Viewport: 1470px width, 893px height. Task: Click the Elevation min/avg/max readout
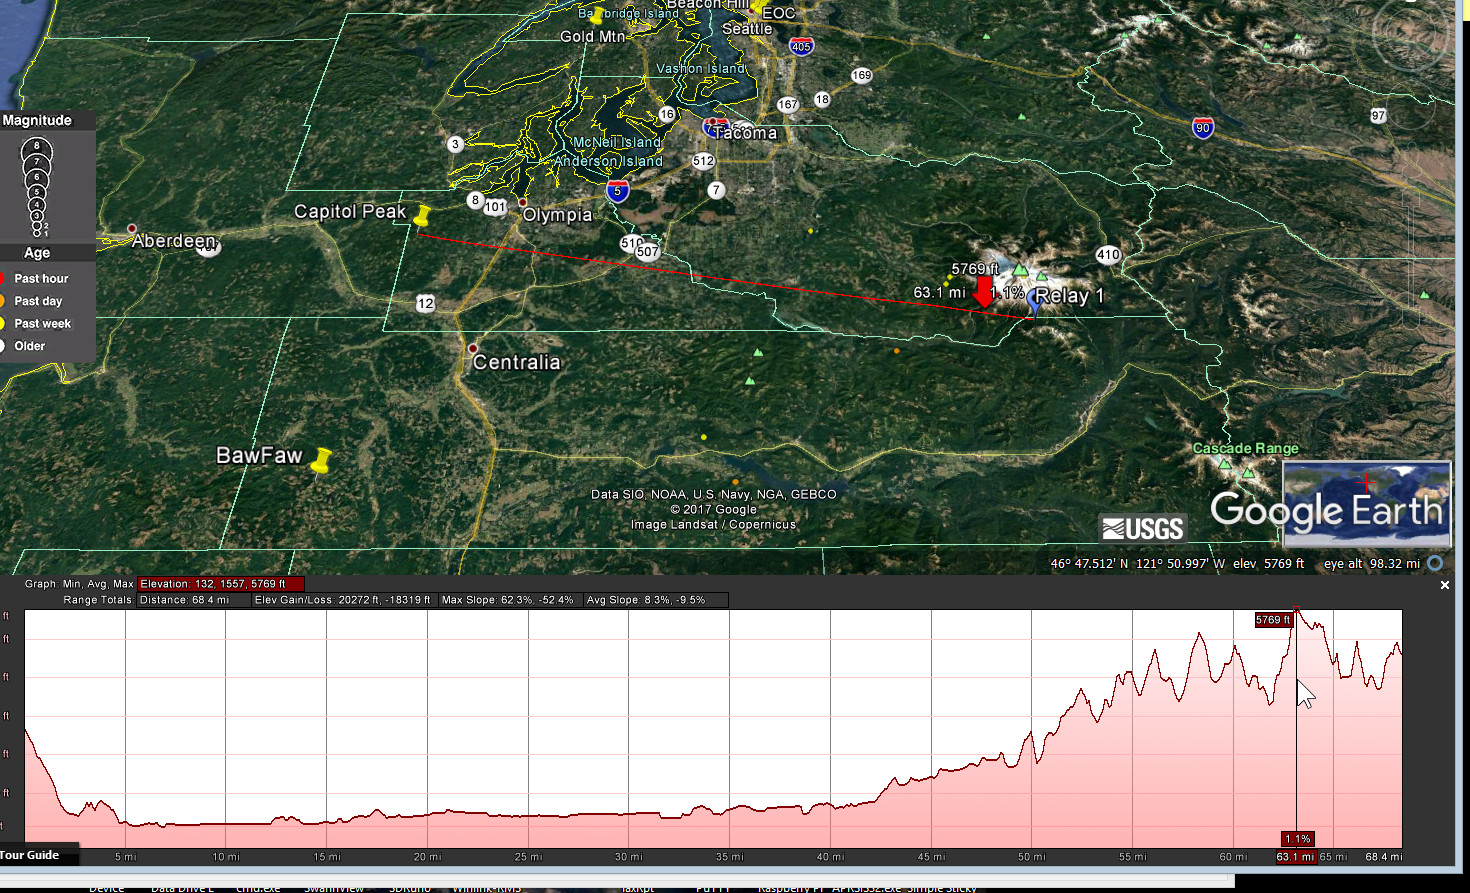click(220, 584)
